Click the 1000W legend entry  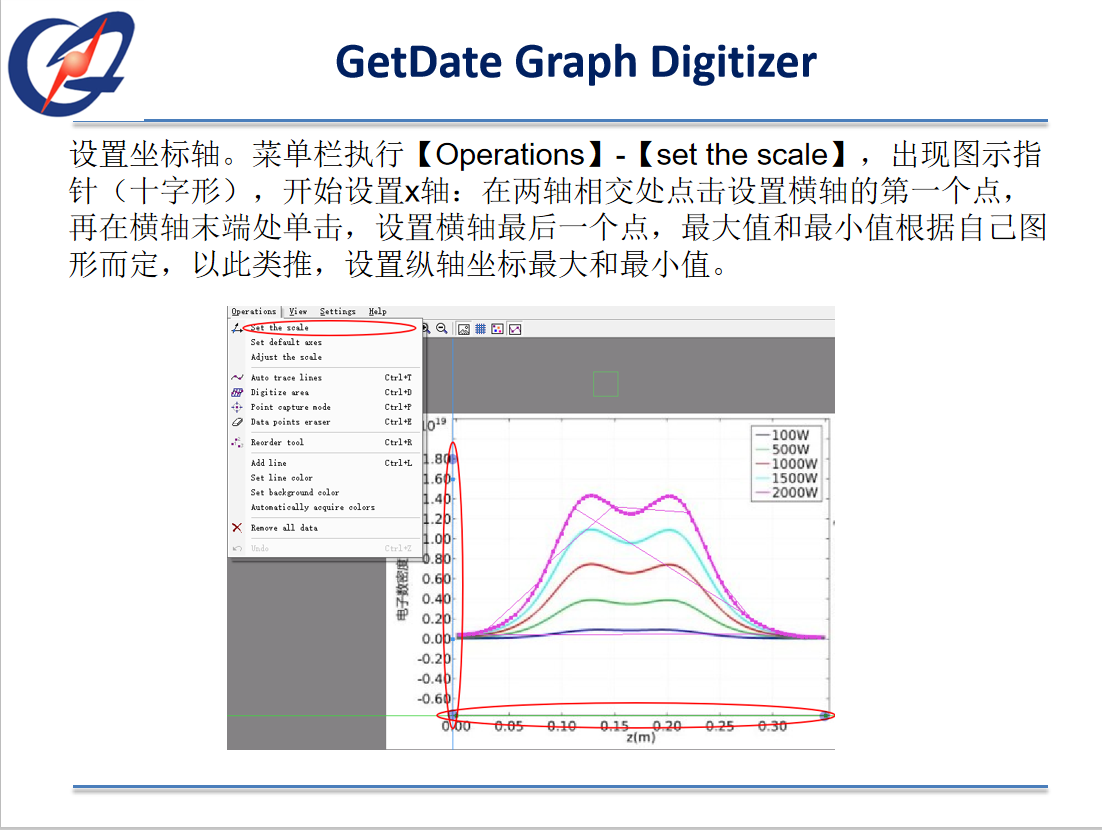[786, 464]
